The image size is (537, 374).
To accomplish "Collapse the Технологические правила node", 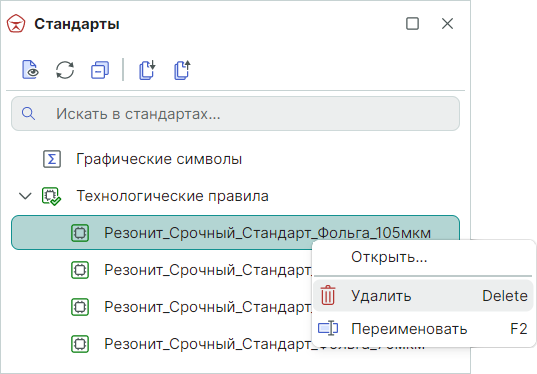I will coord(25,196).
